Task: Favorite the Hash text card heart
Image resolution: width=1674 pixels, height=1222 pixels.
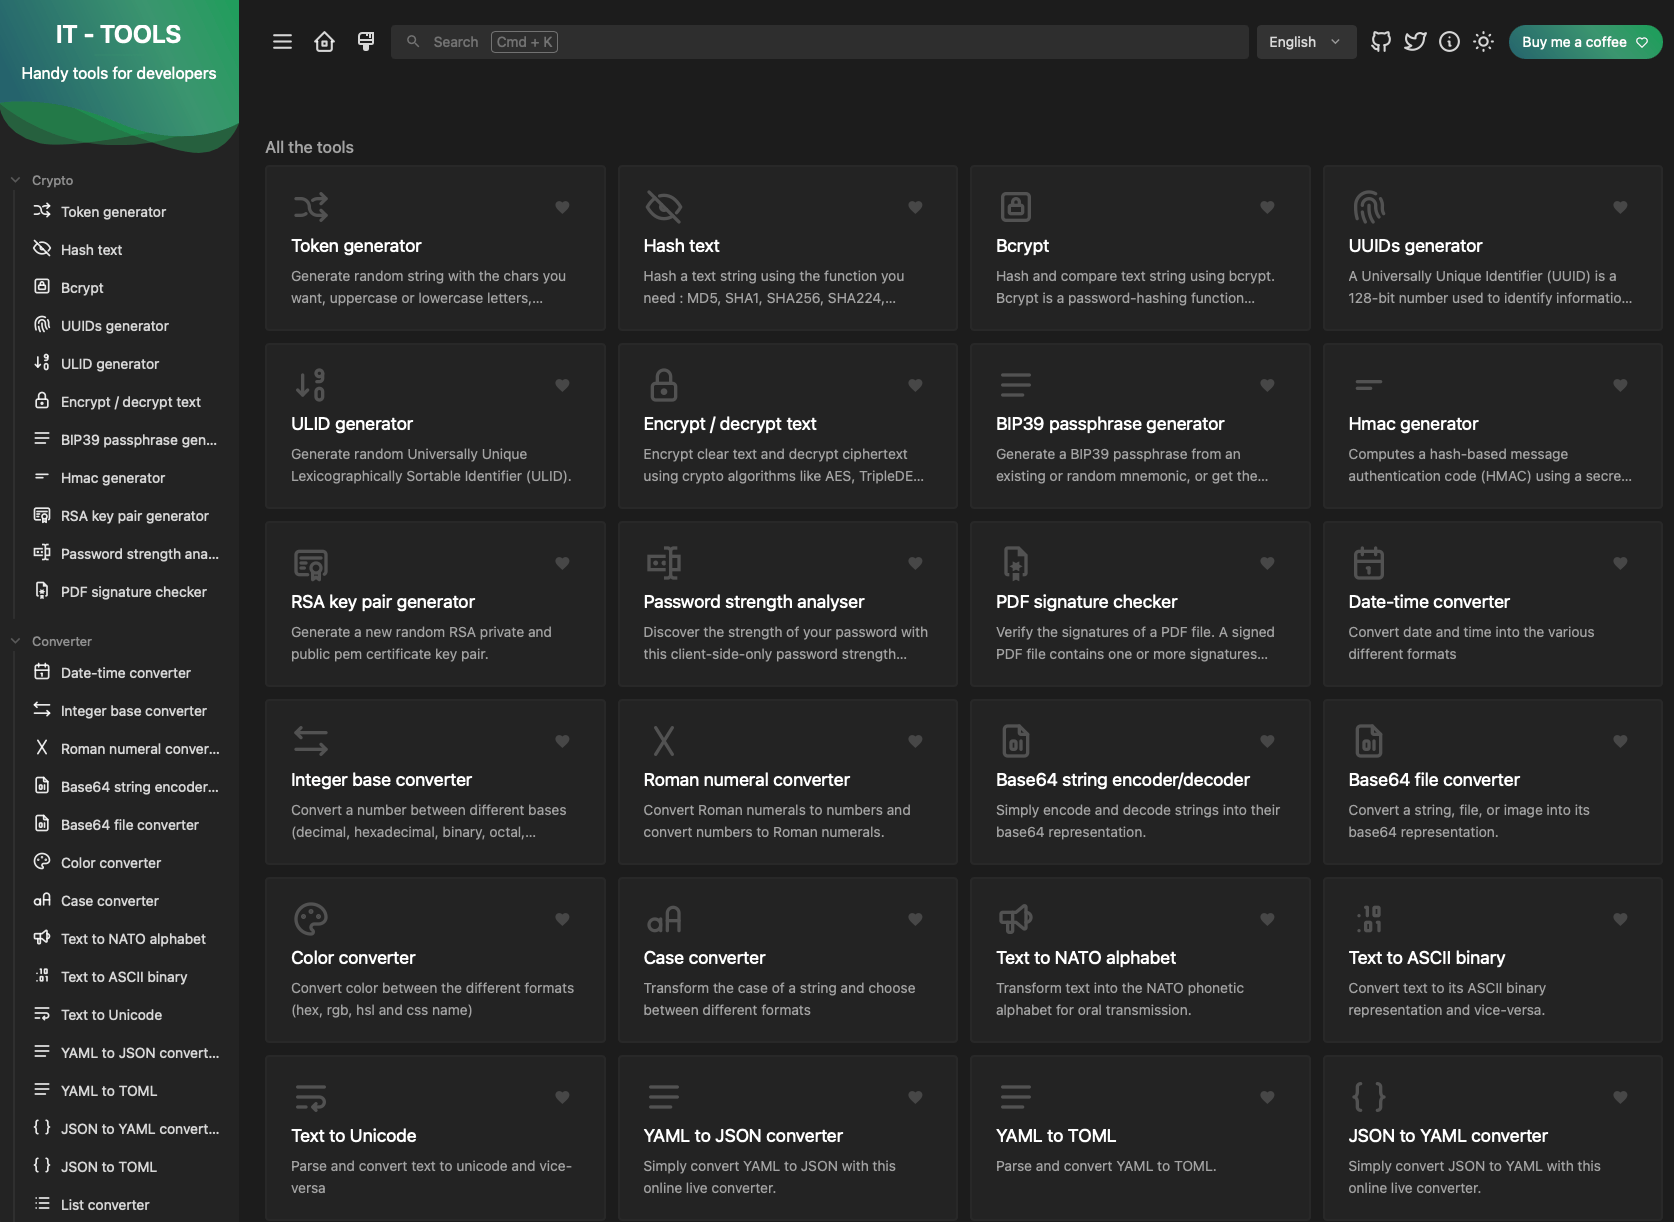Action: click(915, 207)
